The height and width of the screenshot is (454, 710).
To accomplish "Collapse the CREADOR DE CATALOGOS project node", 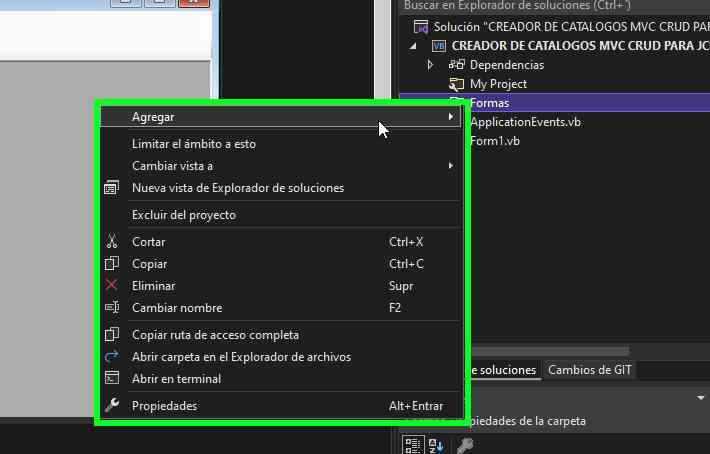I will pos(414,46).
